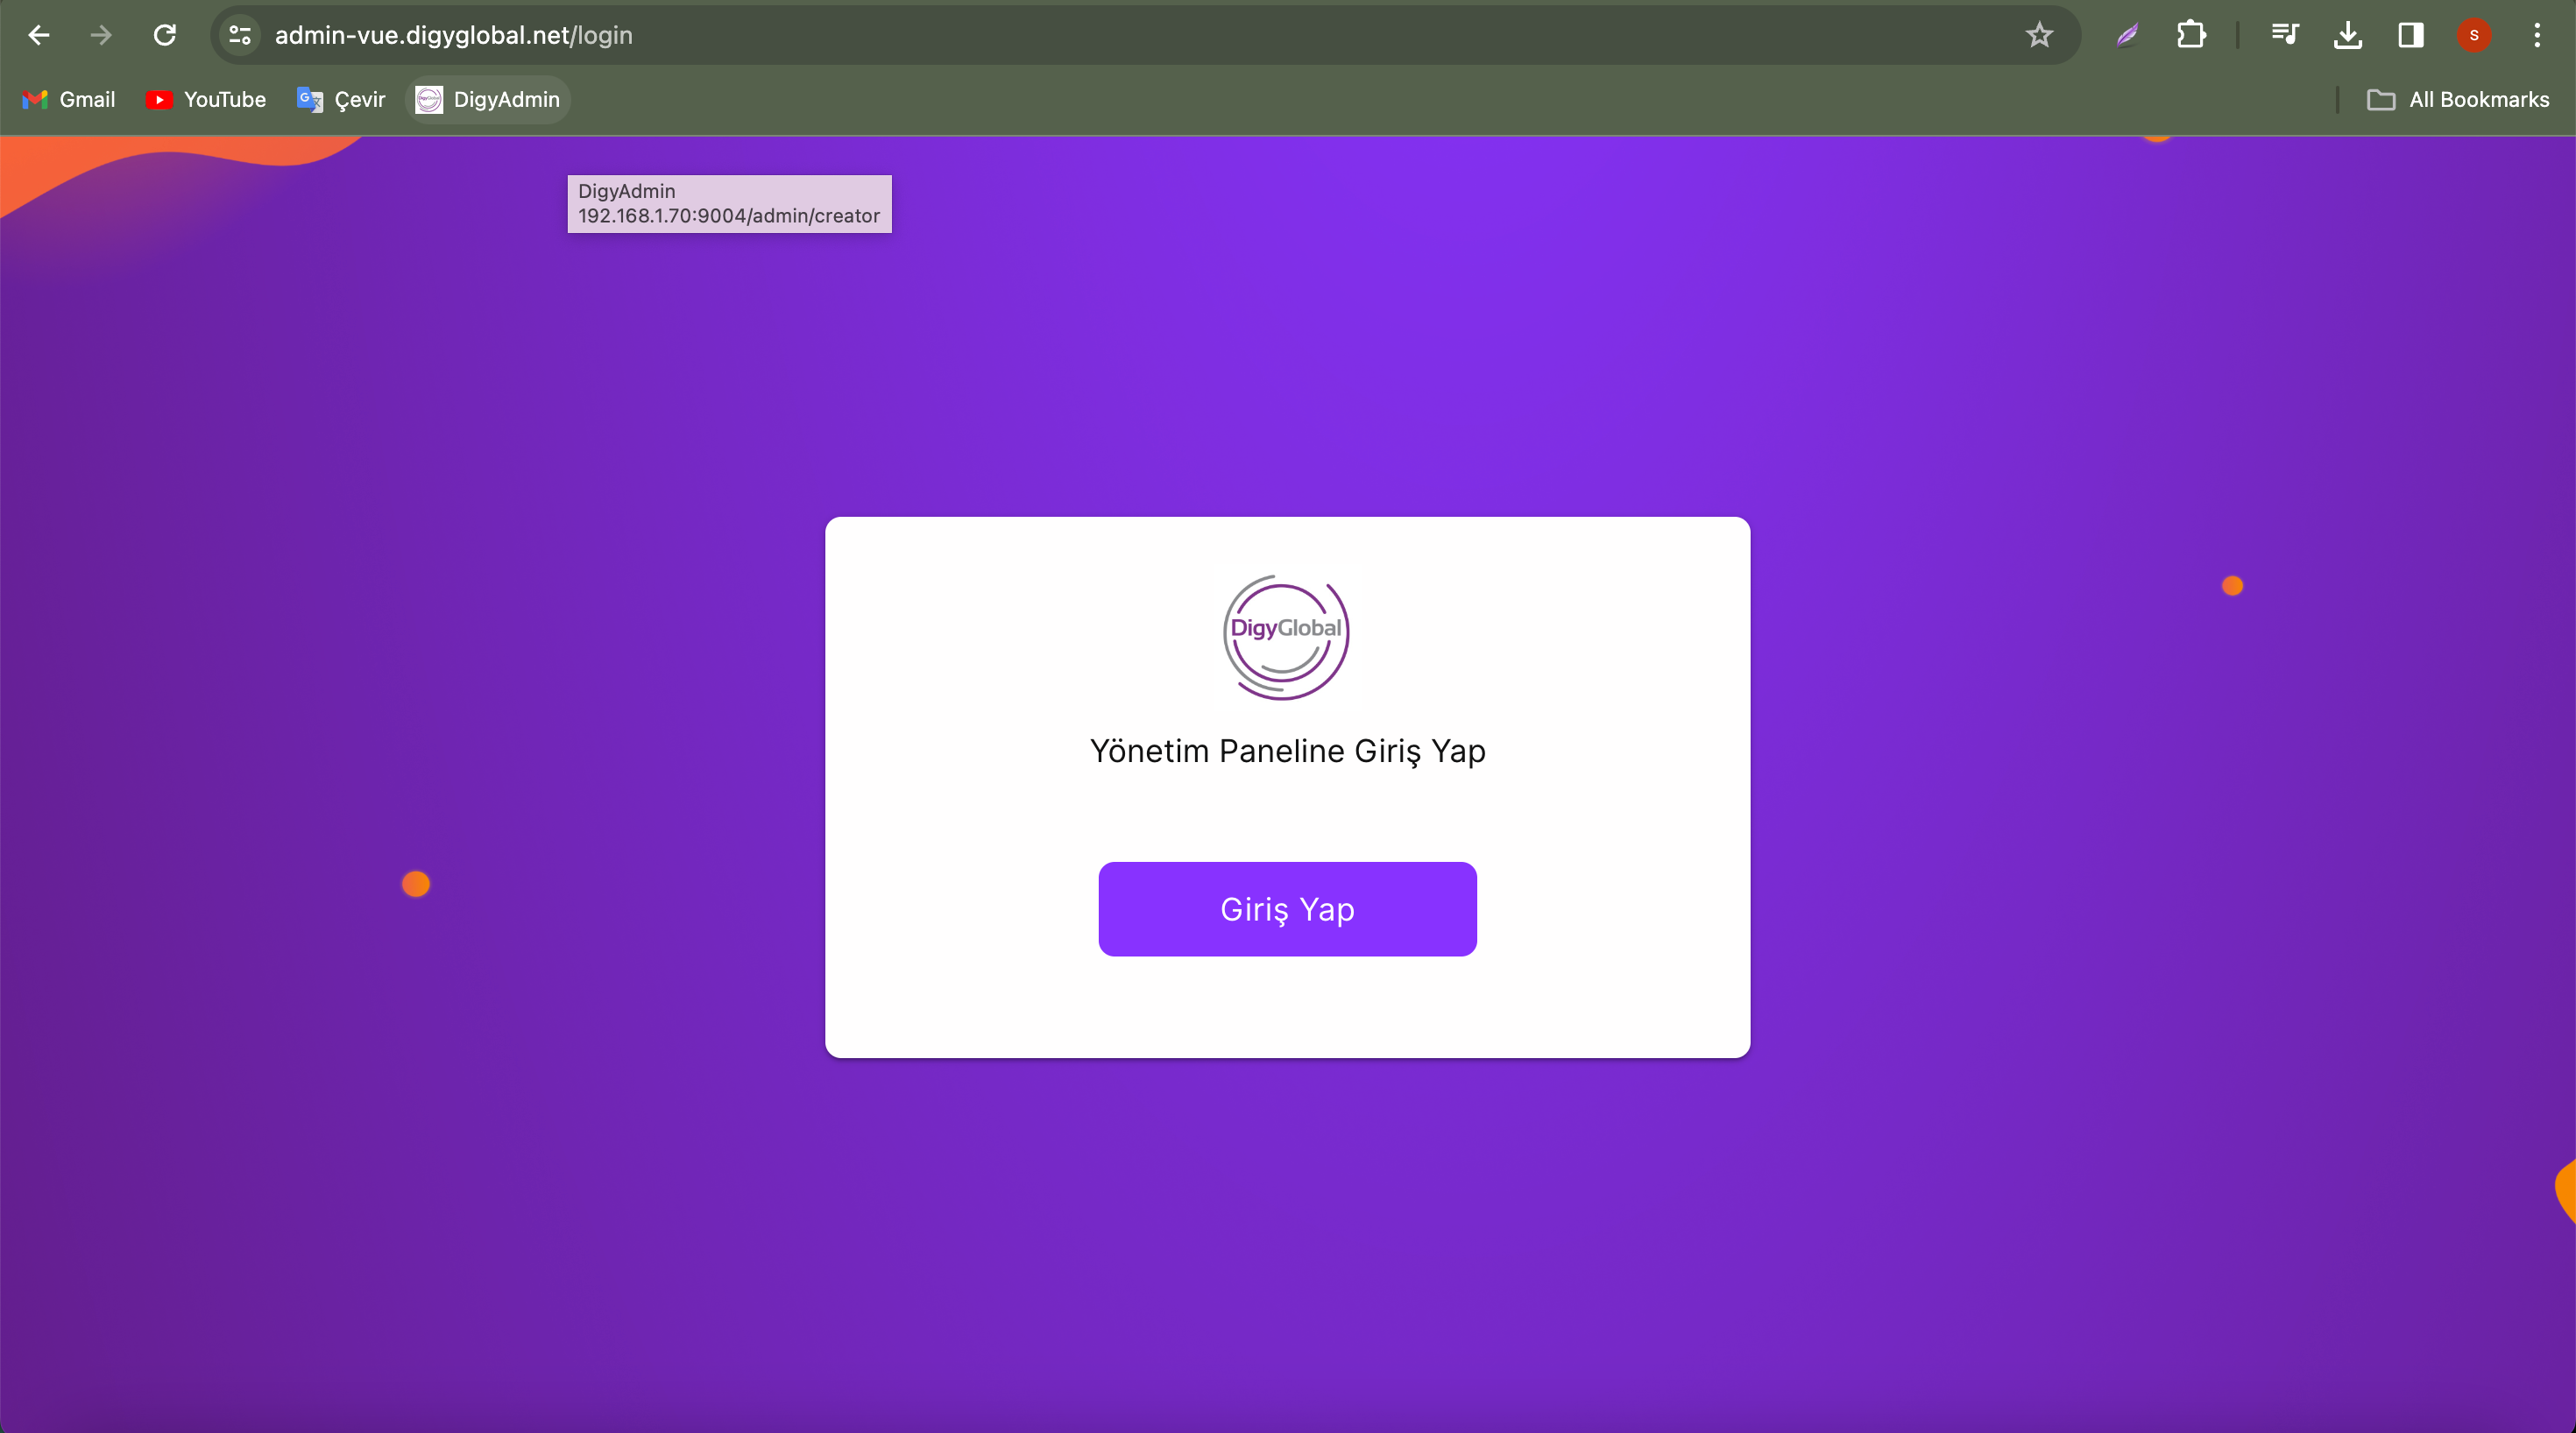
Task: Click the purple Giriş Yap button
Action: point(1287,908)
